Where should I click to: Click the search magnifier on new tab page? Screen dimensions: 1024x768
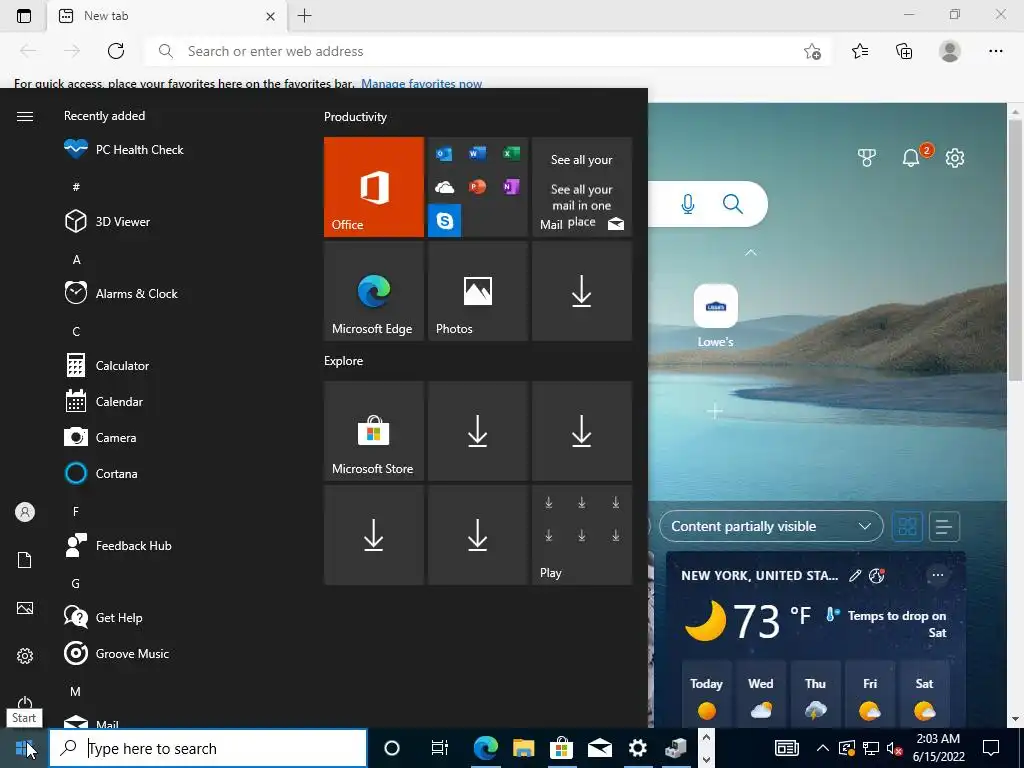(733, 204)
